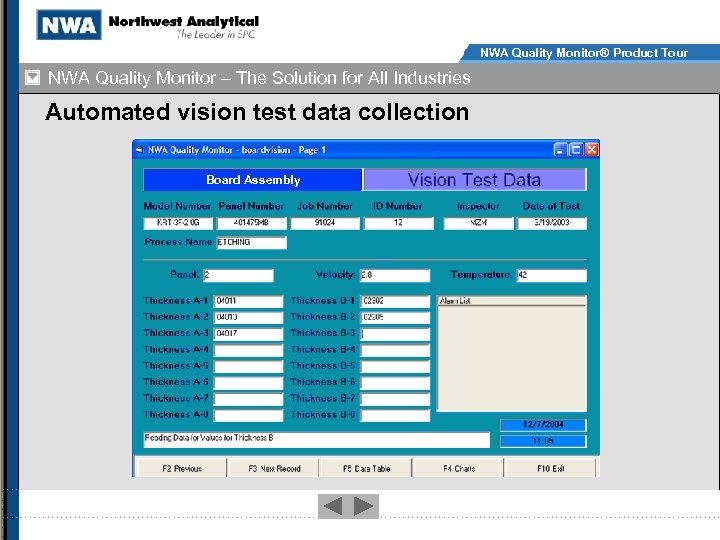Viewport: 720px width, 540px height.
Task: Click the empty Thickness B-8 field
Action: pos(395,415)
